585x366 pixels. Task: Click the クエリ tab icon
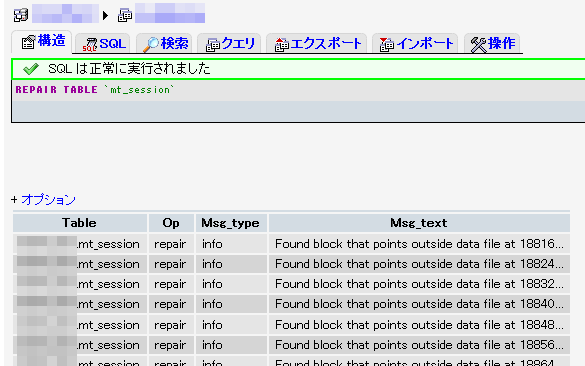[213, 45]
